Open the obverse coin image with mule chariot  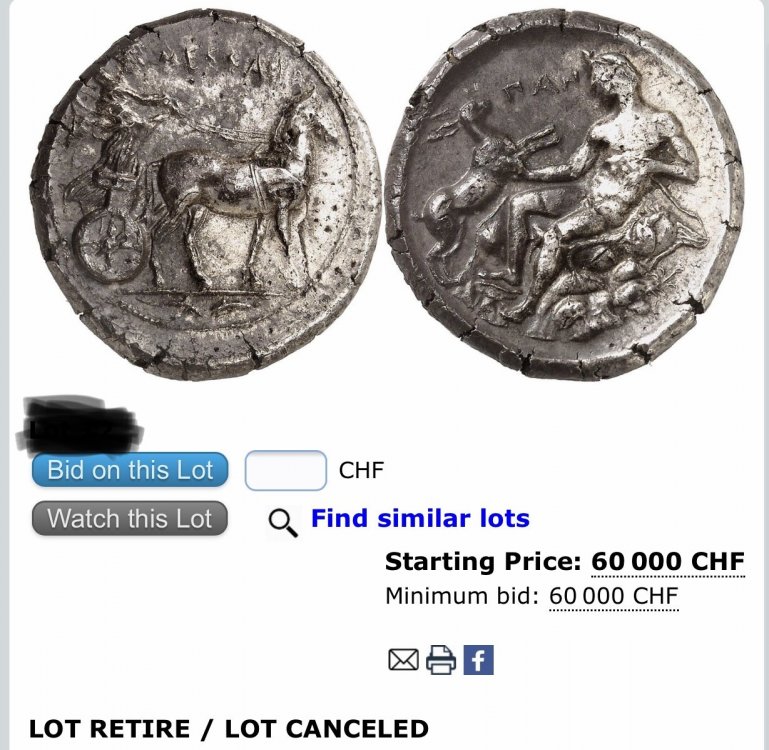[206, 194]
